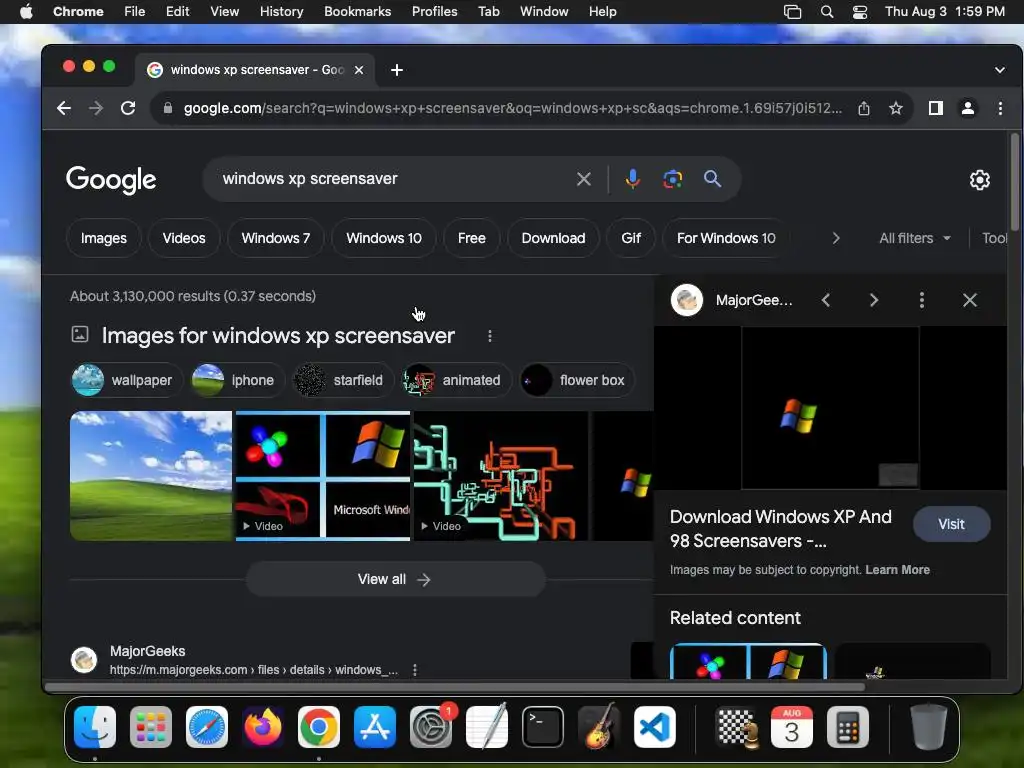Click the magnifier search button
This screenshot has width=1024, height=768.
[712, 179]
